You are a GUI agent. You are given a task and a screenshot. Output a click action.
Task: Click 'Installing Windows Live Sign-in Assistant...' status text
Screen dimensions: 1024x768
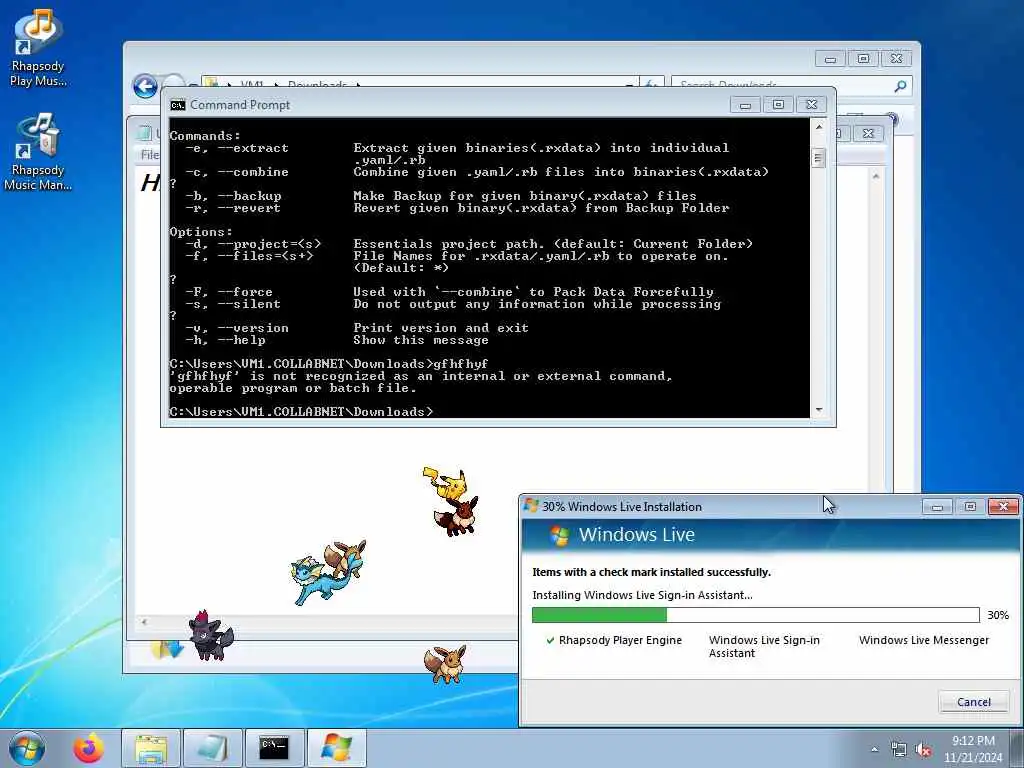642,595
